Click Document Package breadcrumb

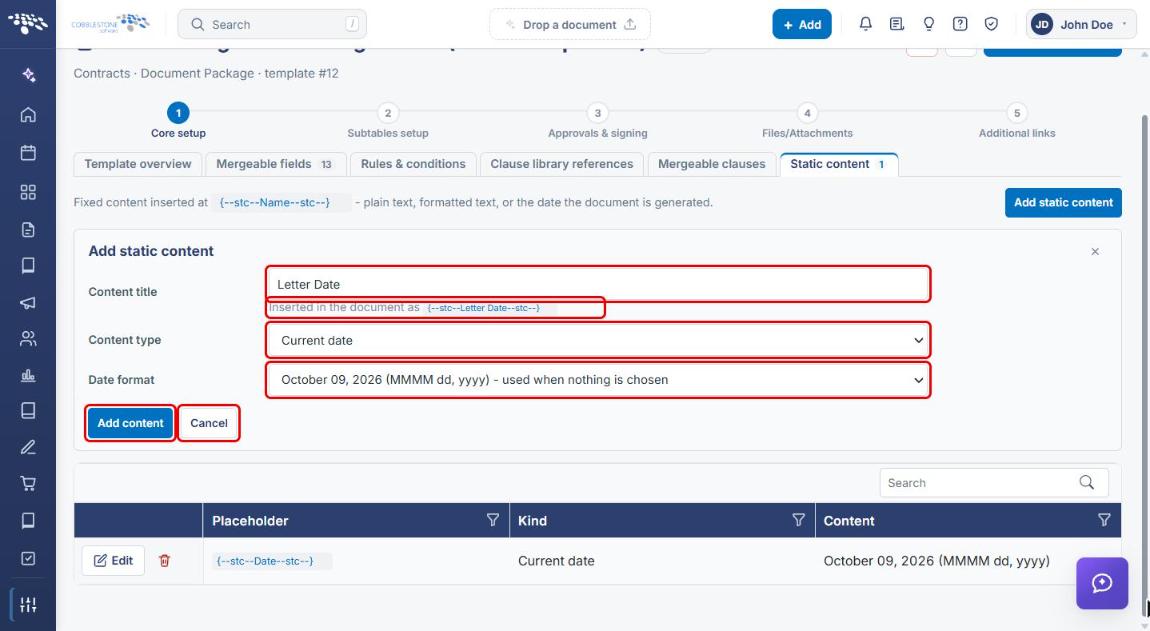pos(197,73)
